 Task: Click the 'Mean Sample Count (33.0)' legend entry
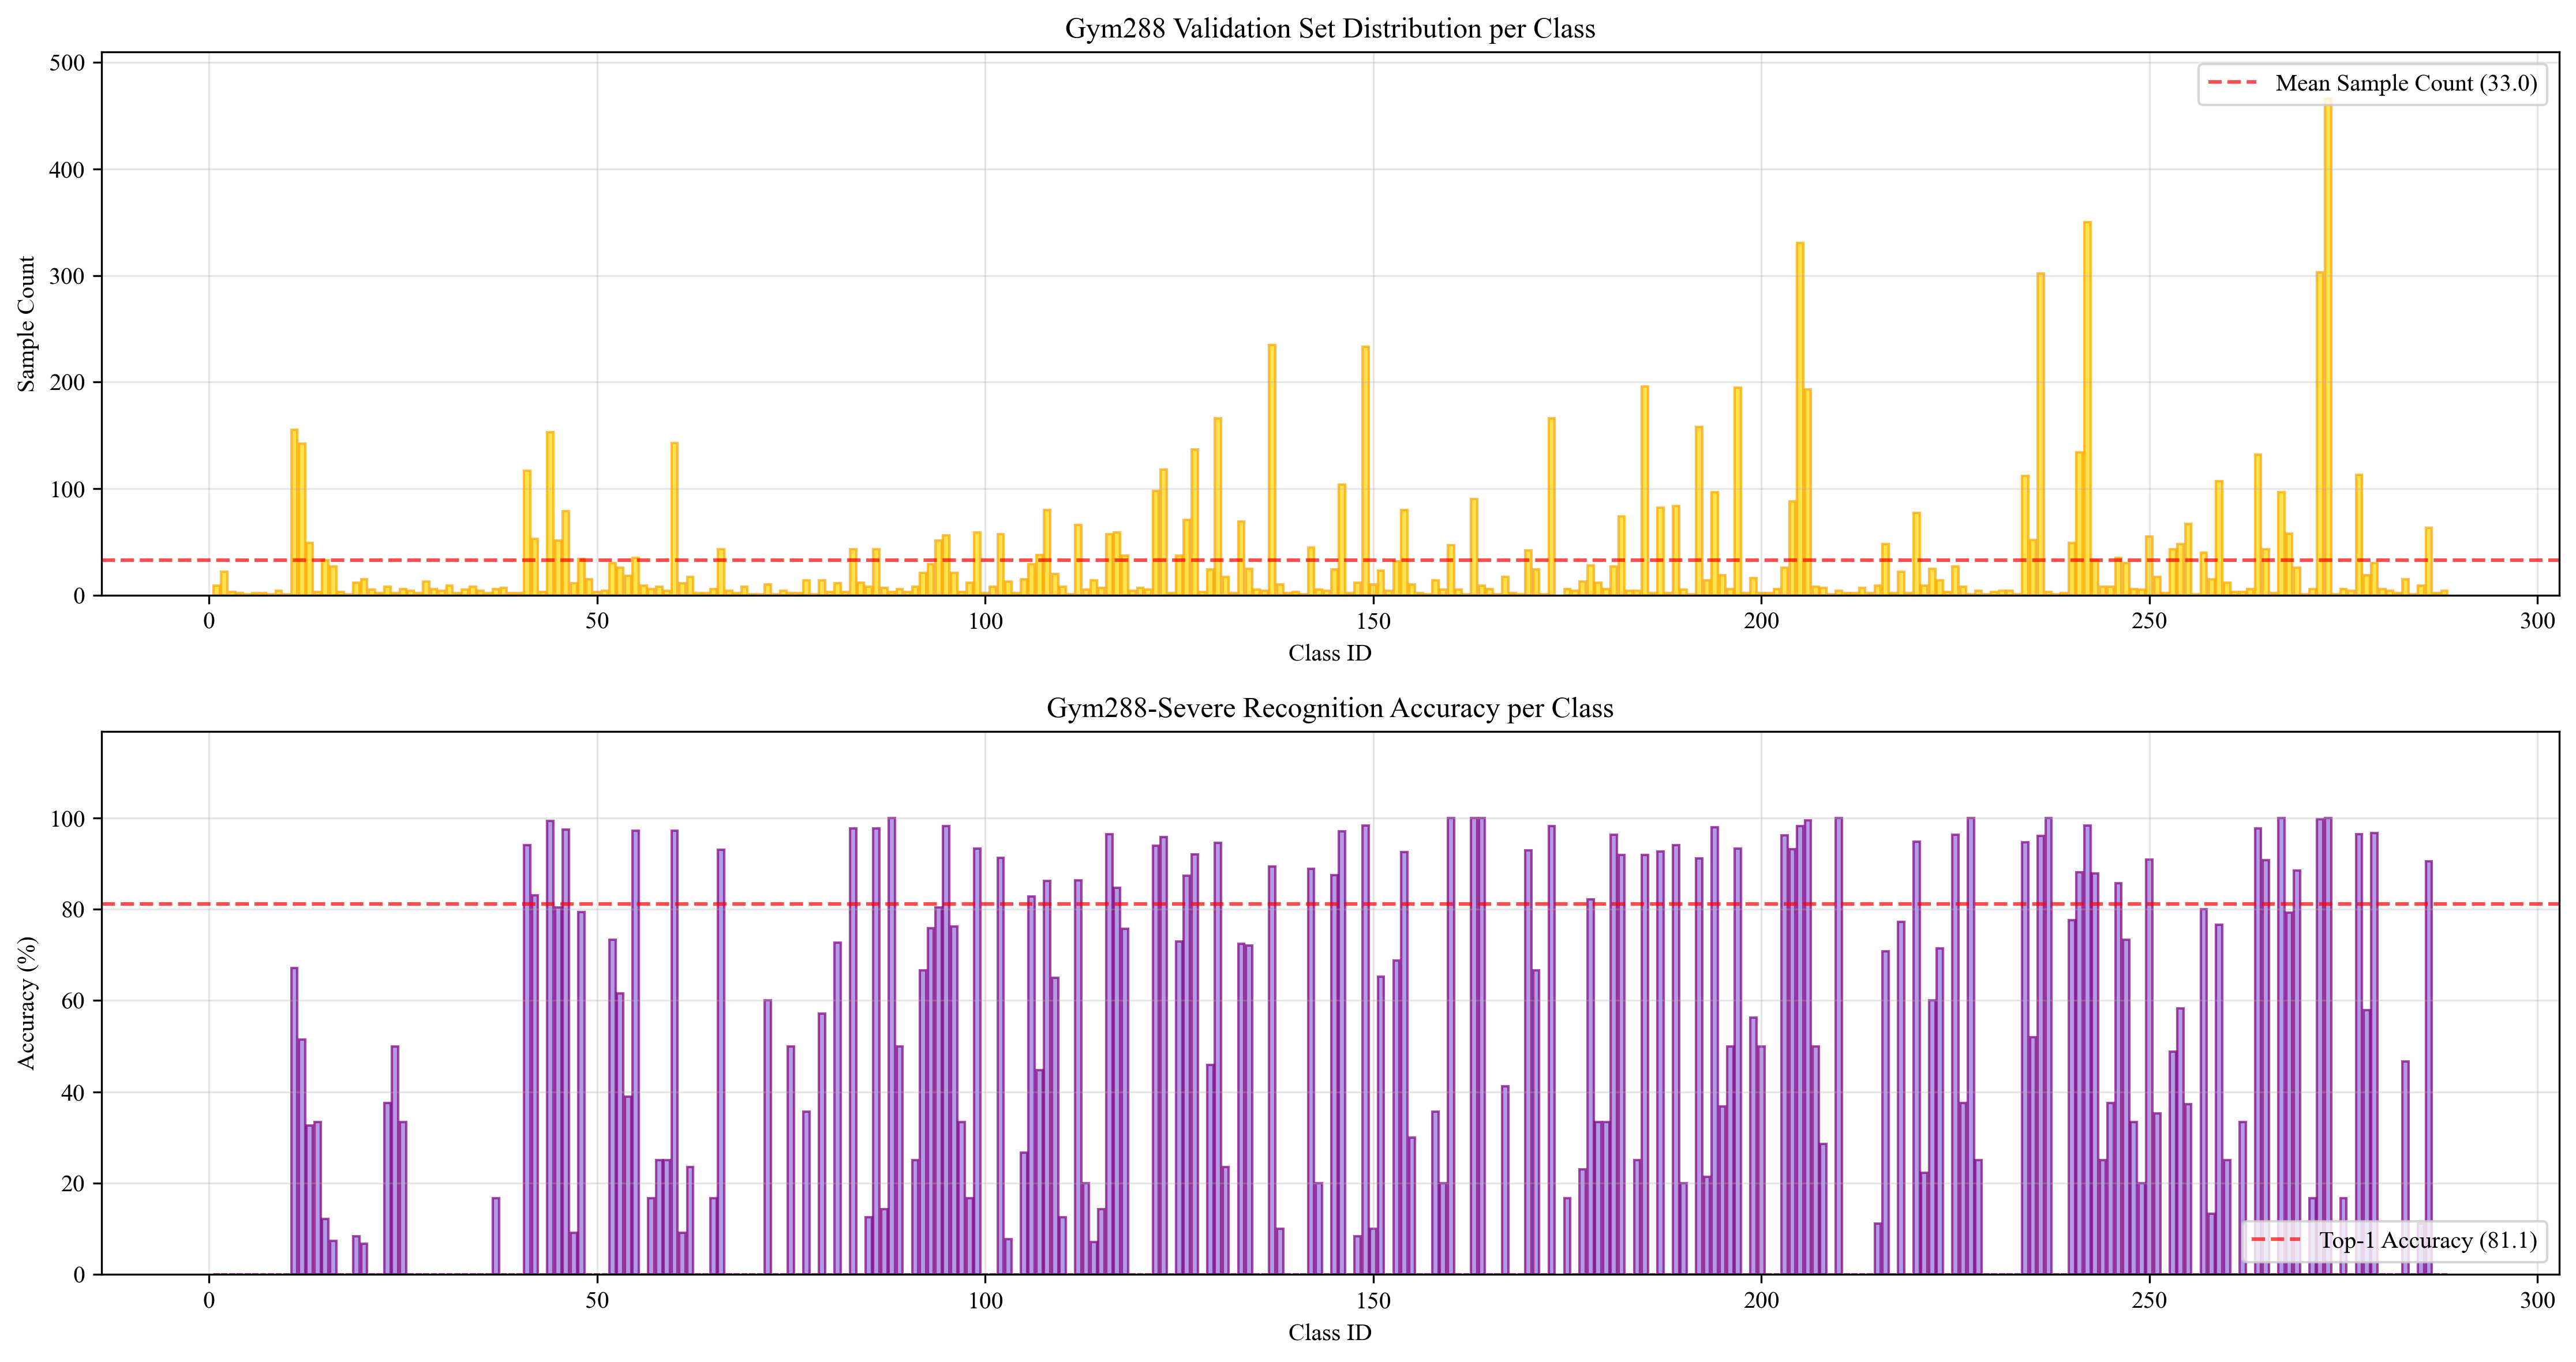2405,83
